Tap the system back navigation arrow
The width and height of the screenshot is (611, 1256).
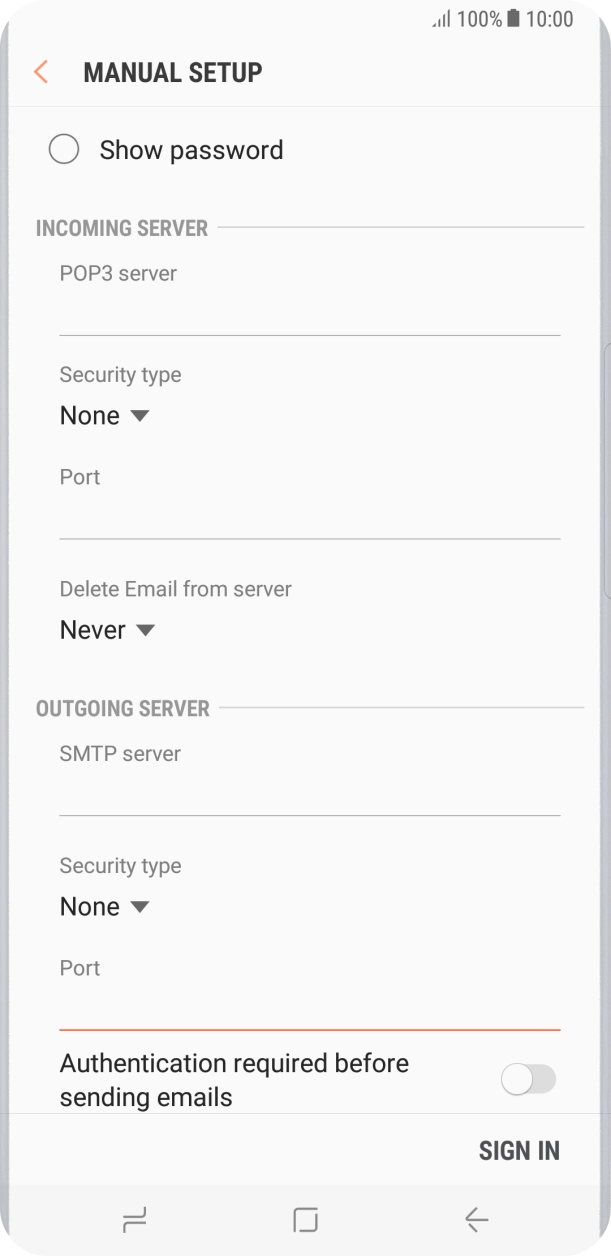pos(477,1219)
